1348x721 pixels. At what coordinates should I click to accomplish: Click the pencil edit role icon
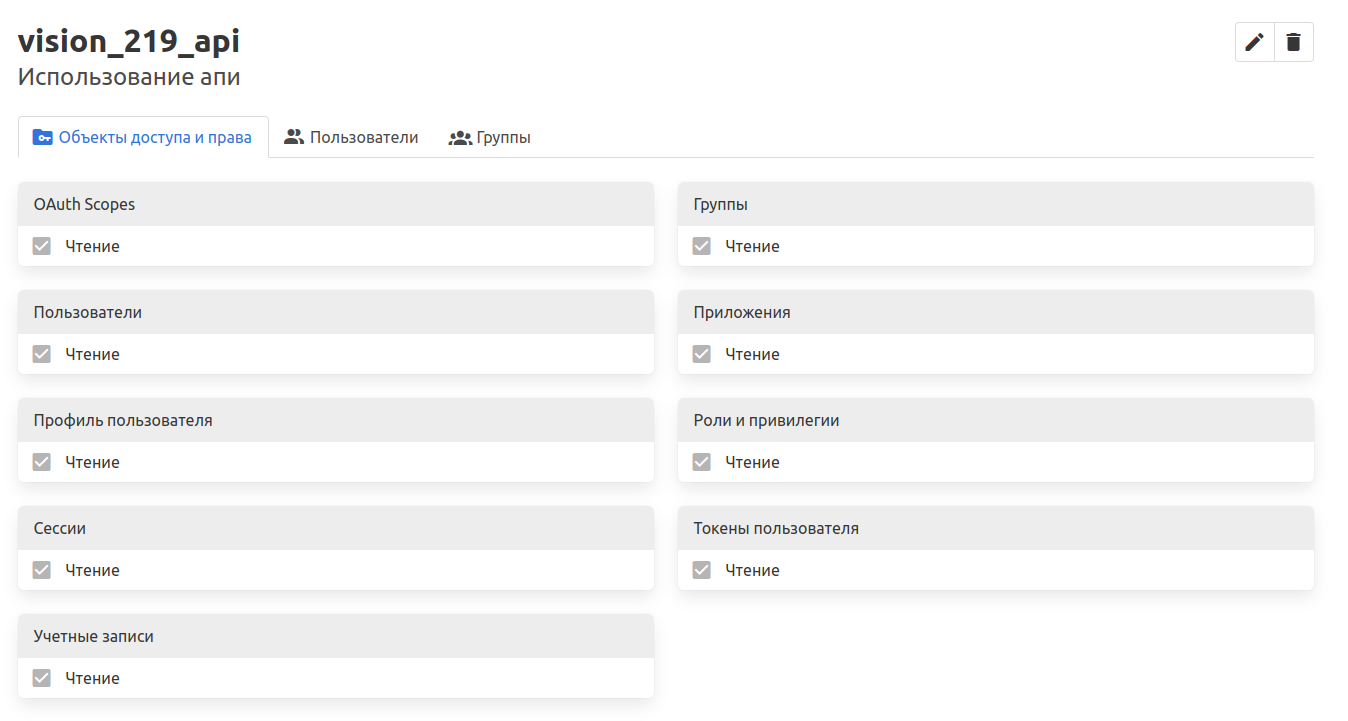click(x=1254, y=42)
